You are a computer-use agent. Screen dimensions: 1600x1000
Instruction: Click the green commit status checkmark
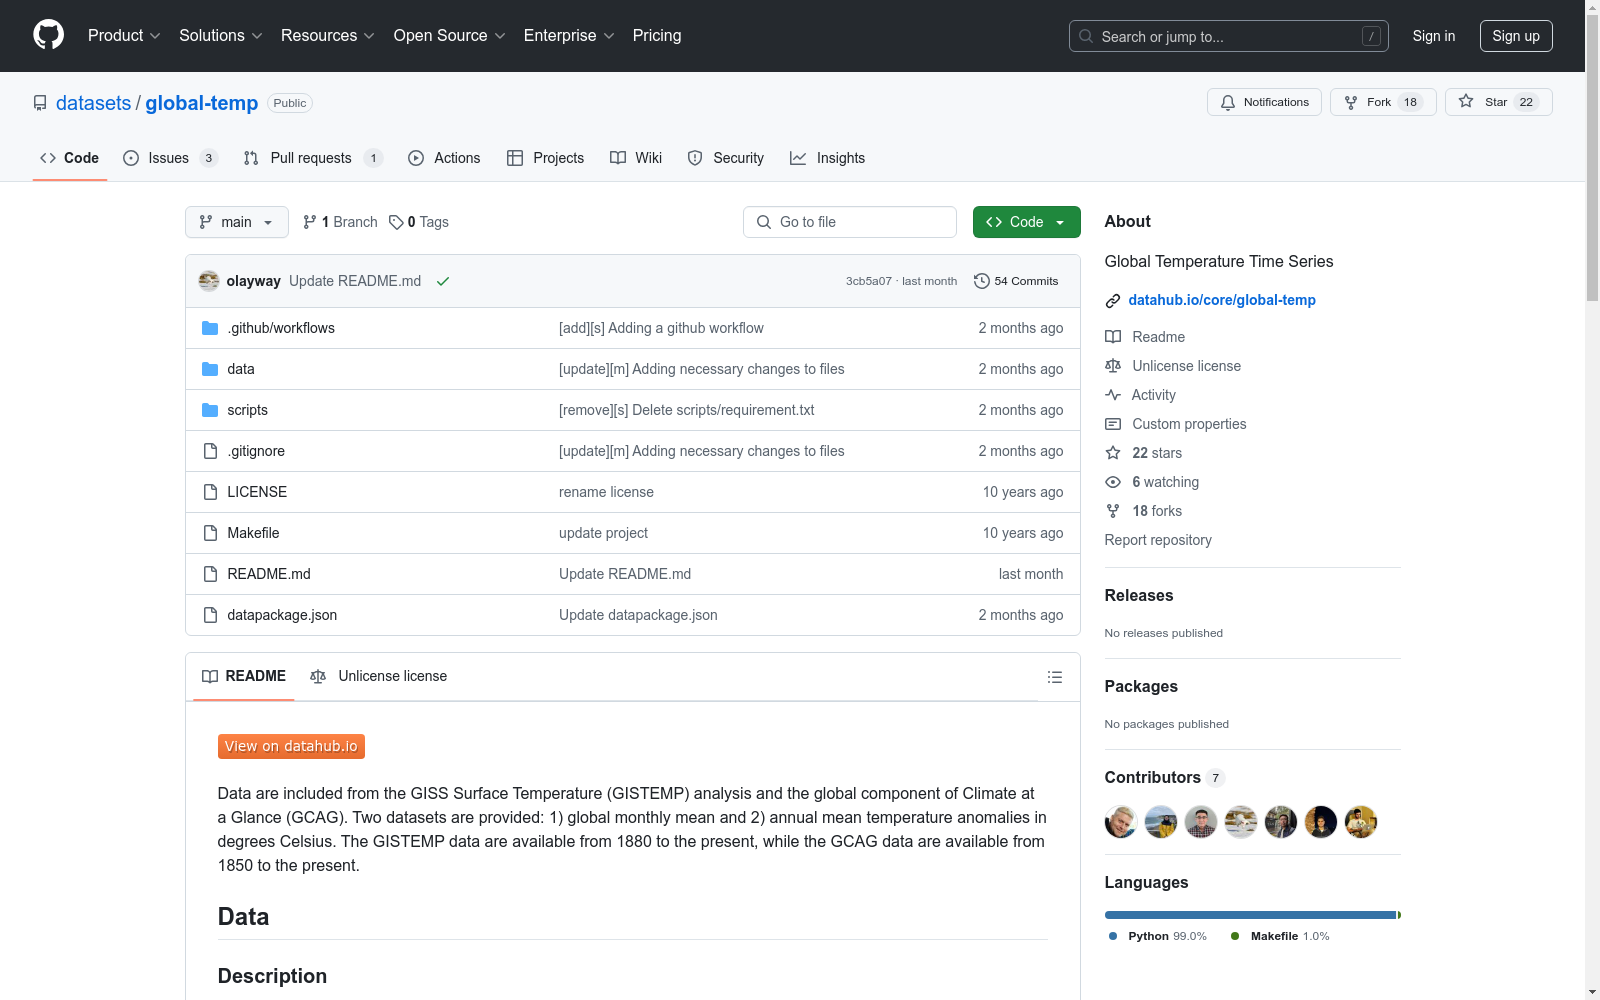click(x=443, y=281)
